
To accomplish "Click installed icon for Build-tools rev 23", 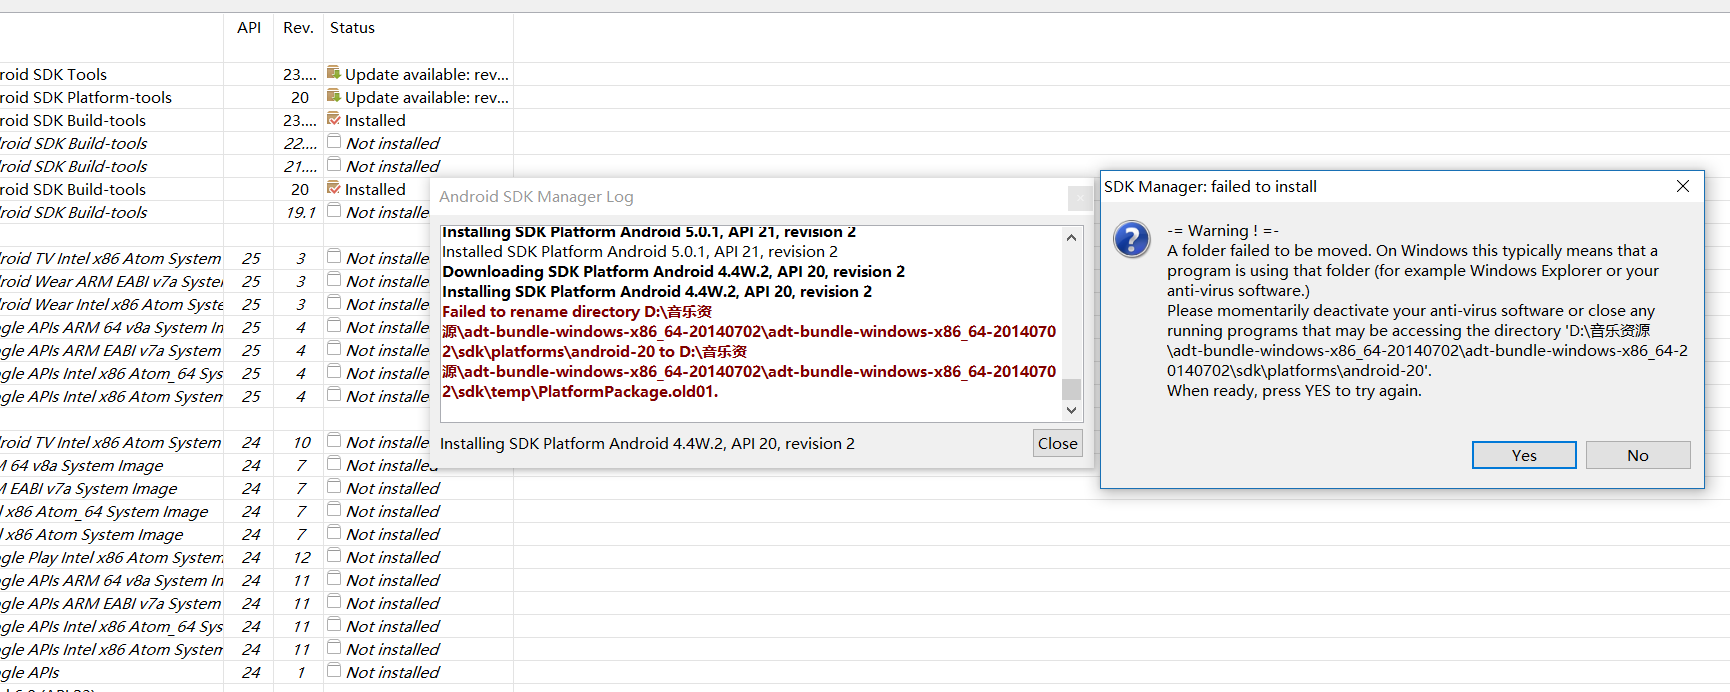I will click(334, 119).
